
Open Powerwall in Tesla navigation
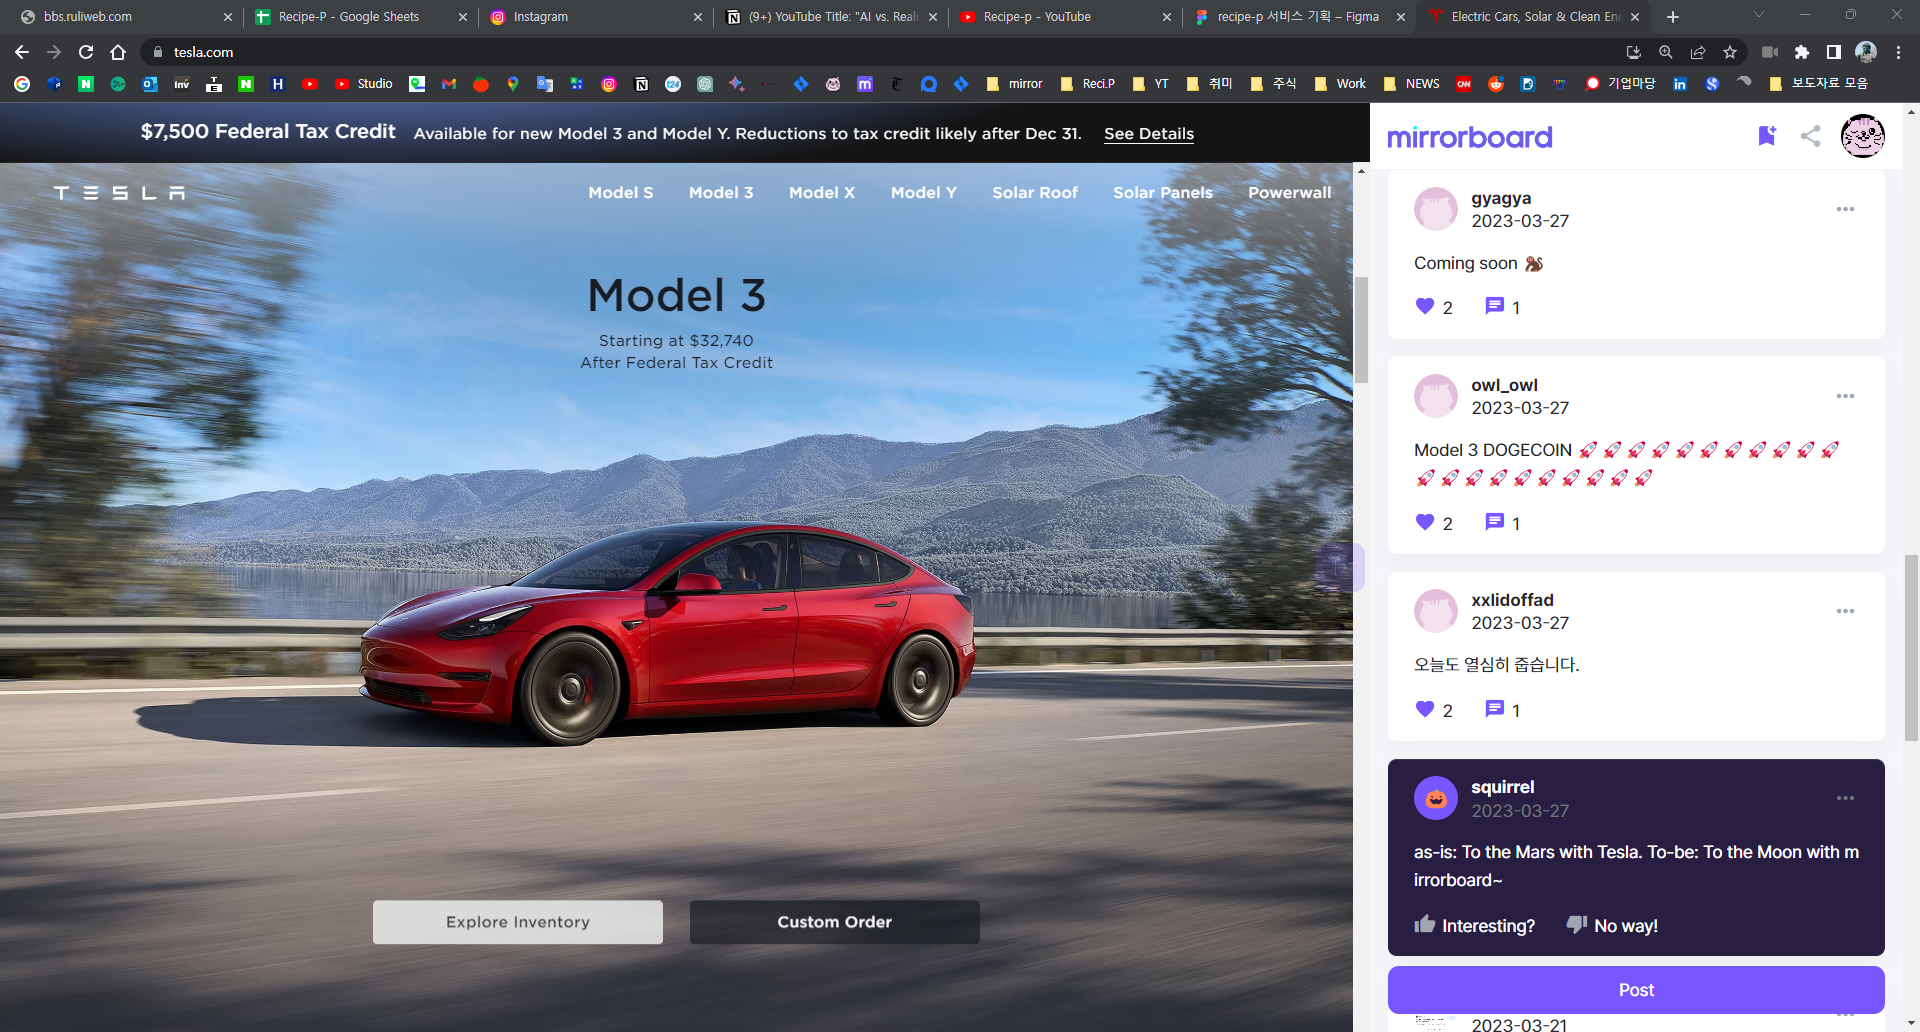pyautogui.click(x=1289, y=193)
